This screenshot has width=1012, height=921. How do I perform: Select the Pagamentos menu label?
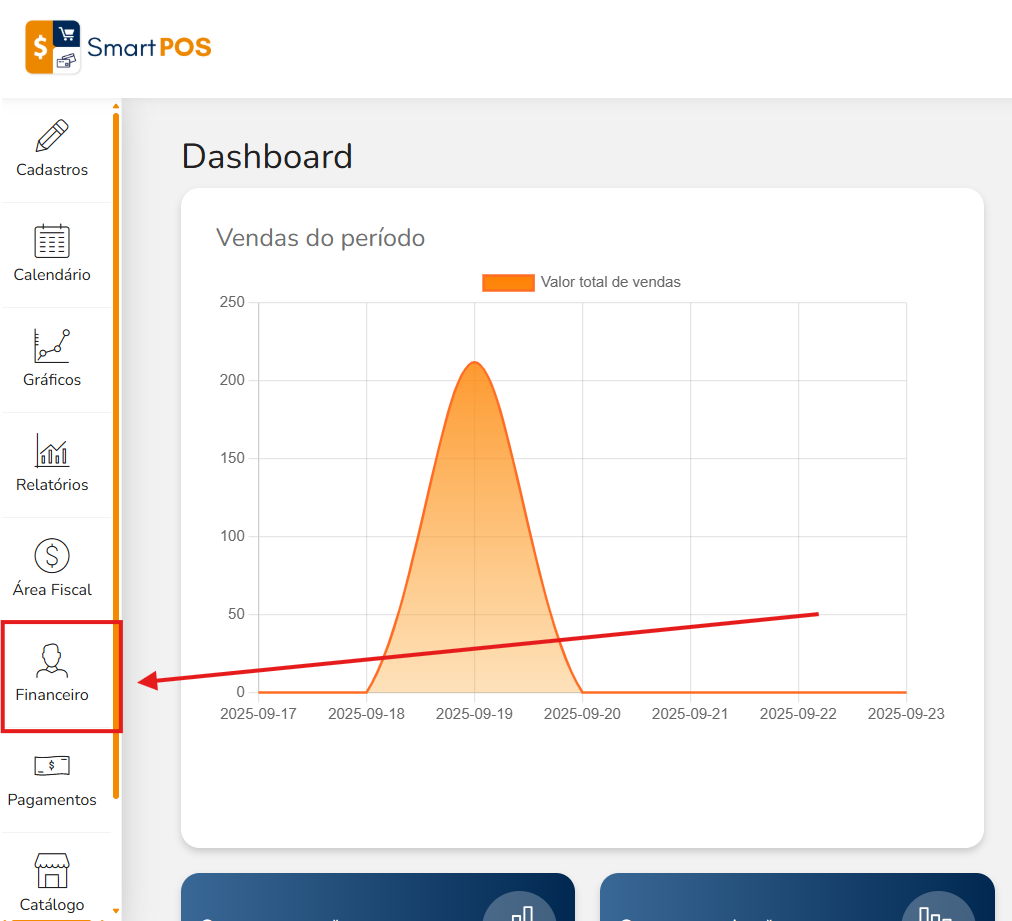(x=52, y=800)
